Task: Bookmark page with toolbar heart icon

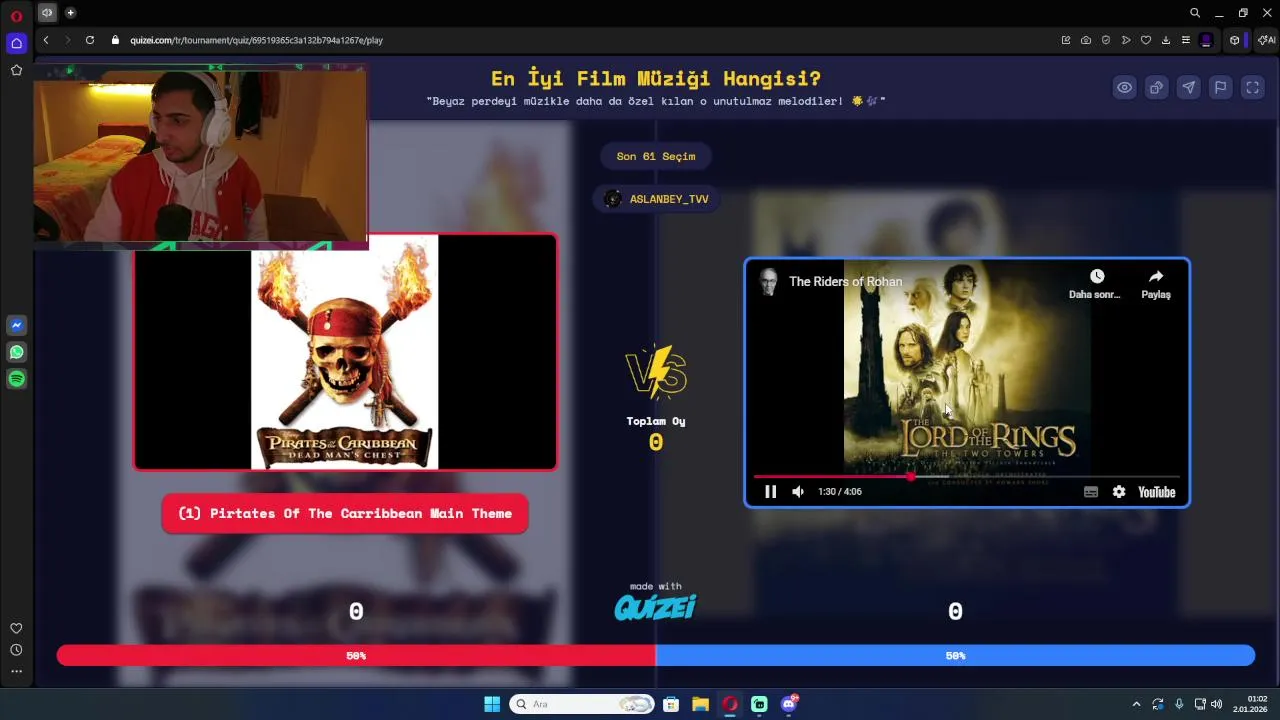Action: click(1146, 40)
